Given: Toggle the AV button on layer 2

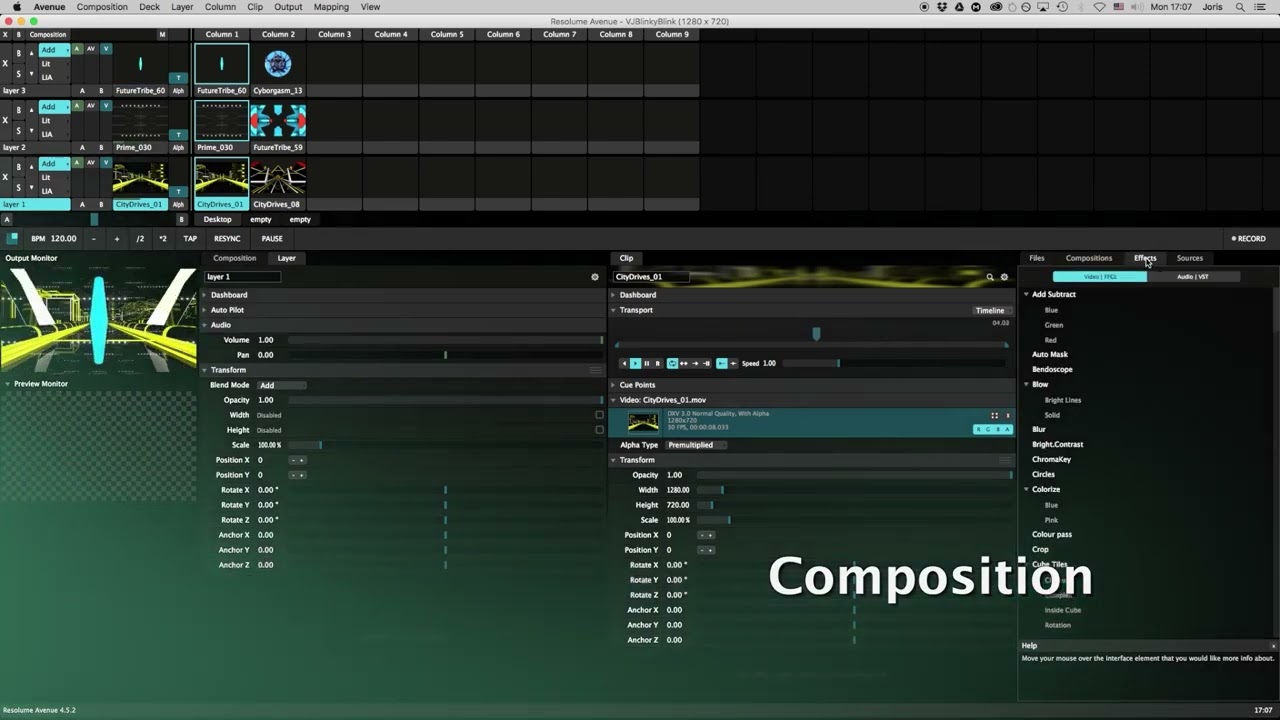Looking at the screenshot, I should point(91,106).
